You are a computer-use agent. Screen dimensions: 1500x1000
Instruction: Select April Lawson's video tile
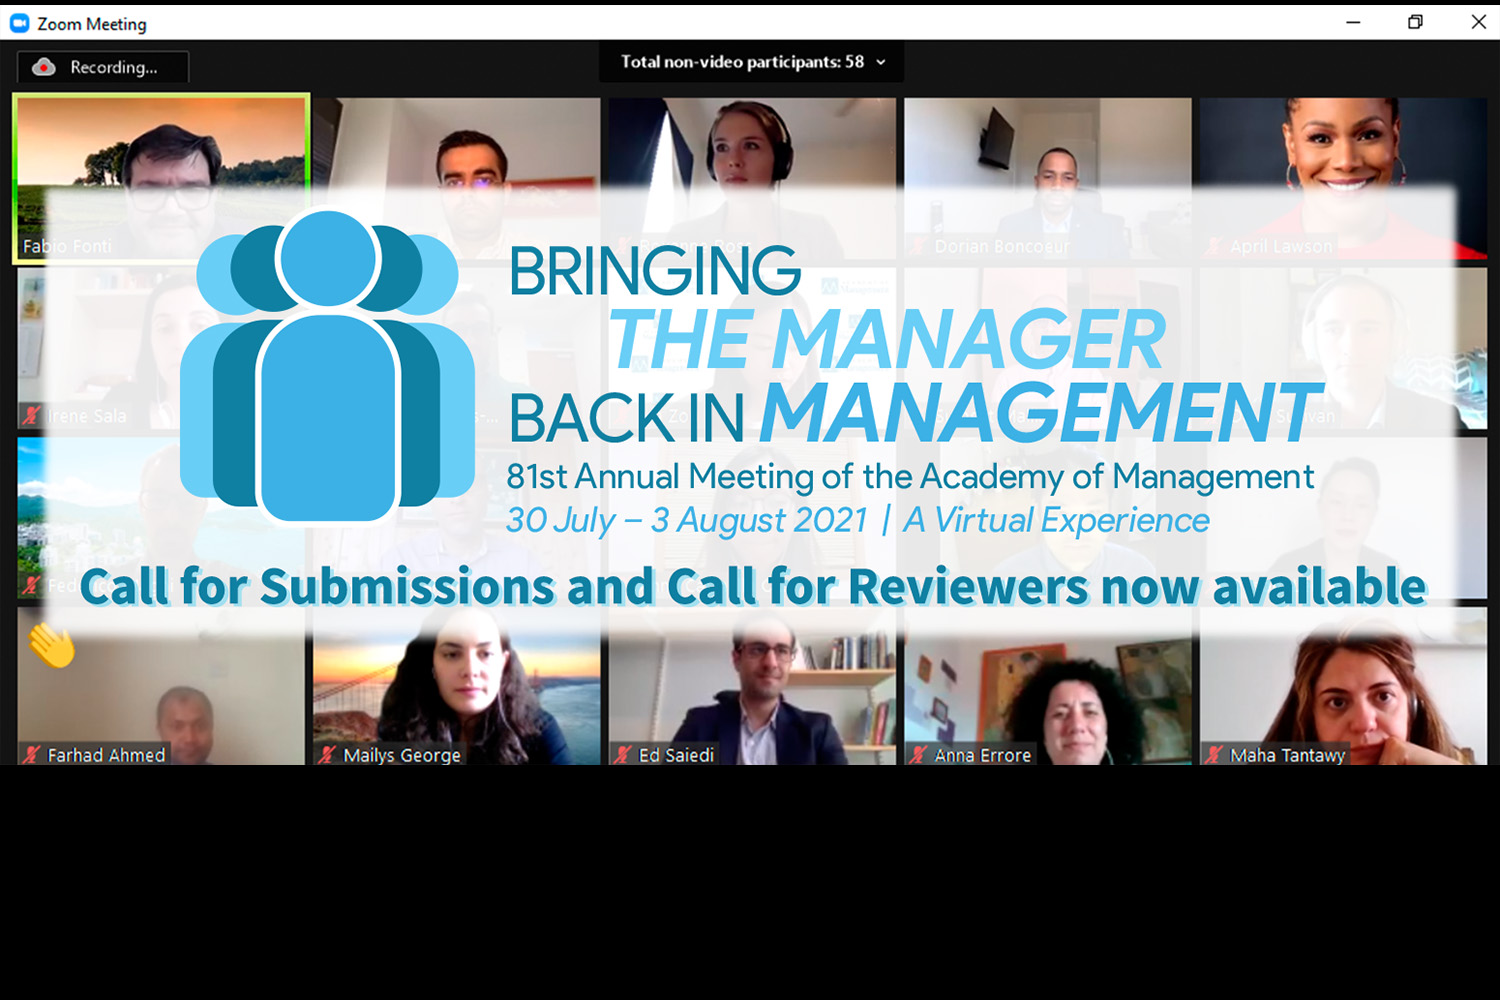tap(1343, 178)
